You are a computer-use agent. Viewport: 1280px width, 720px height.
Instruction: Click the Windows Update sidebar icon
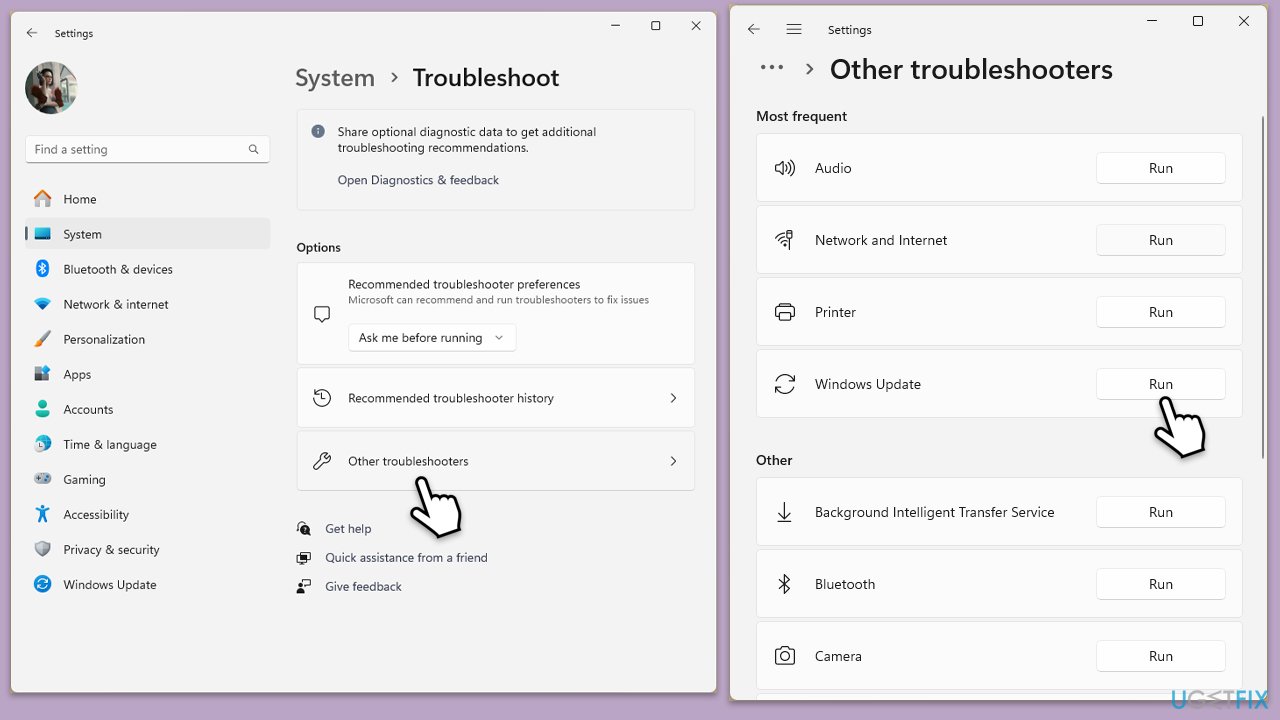[42, 584]
